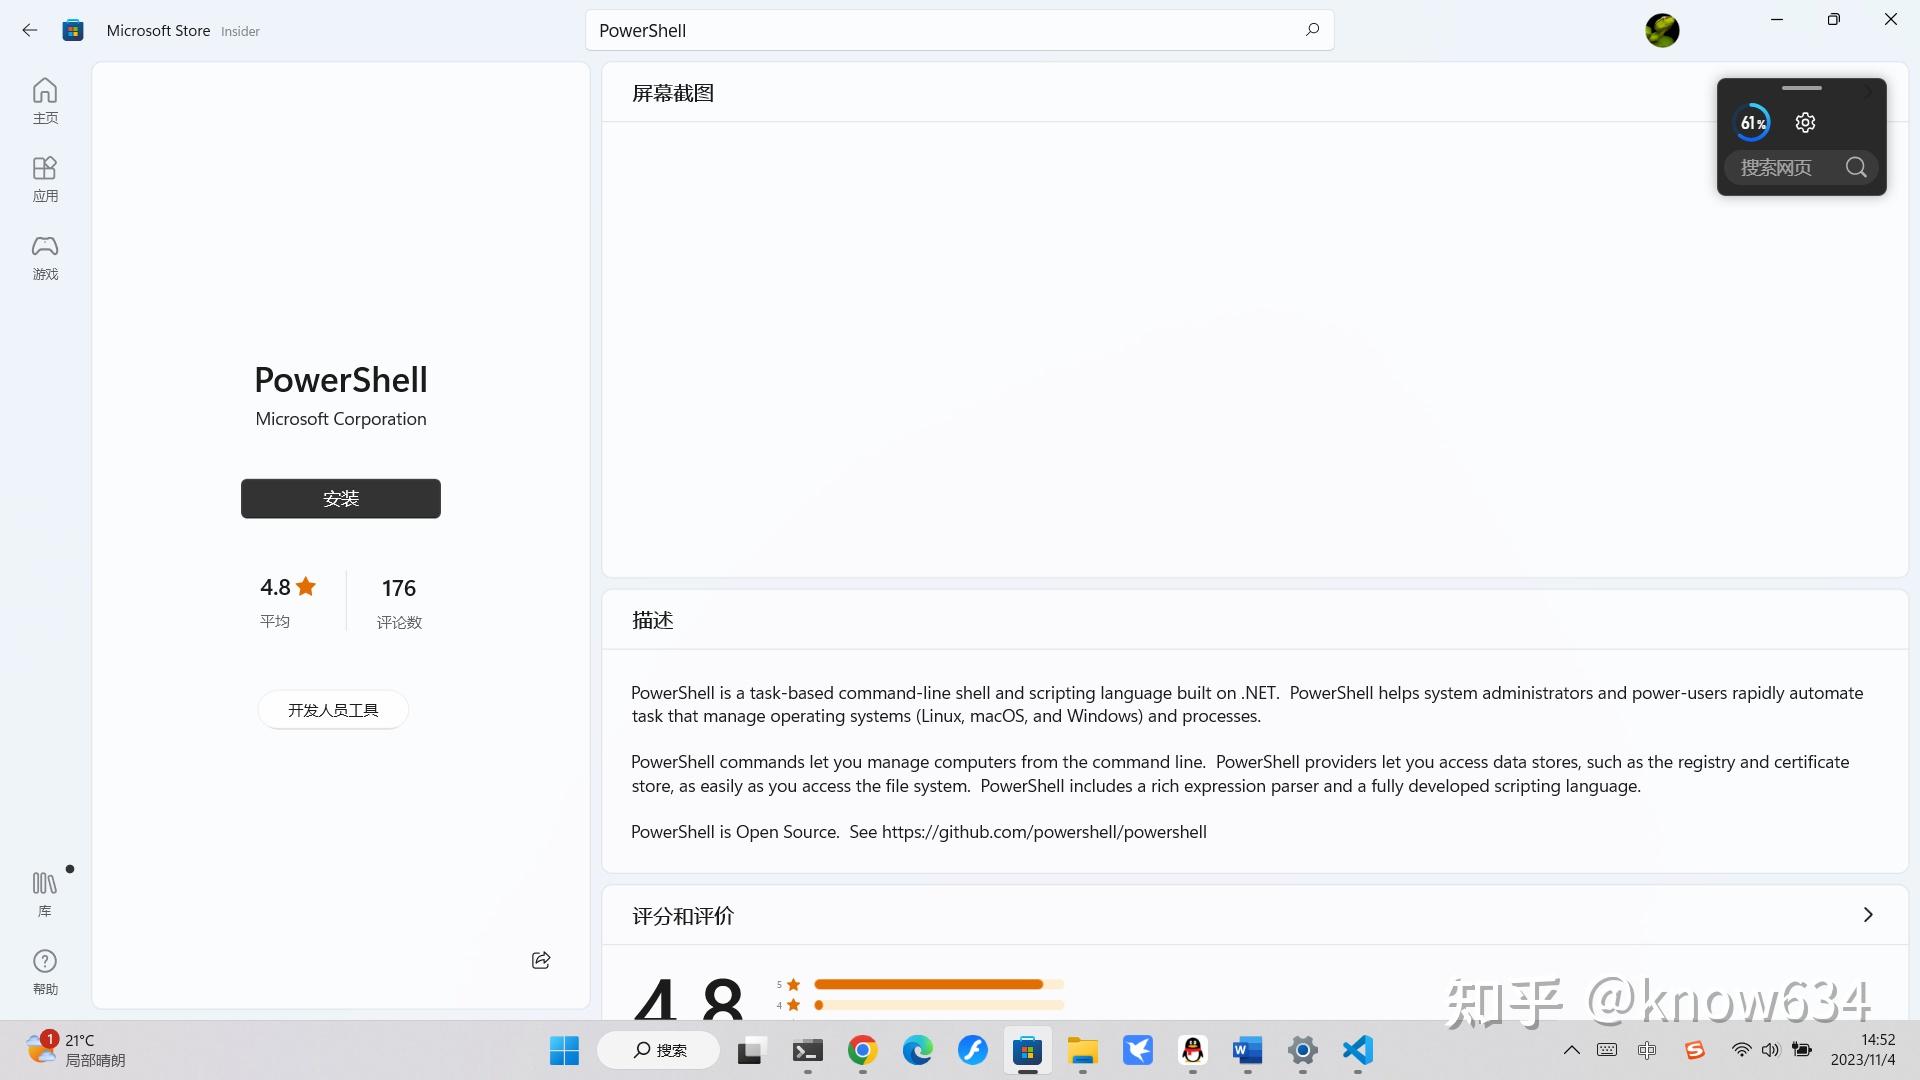Click the search magnifier icon in search box
The width and height of the screenshot is (1920, 1080).
pyautogui.click(x=1312, y=30)
